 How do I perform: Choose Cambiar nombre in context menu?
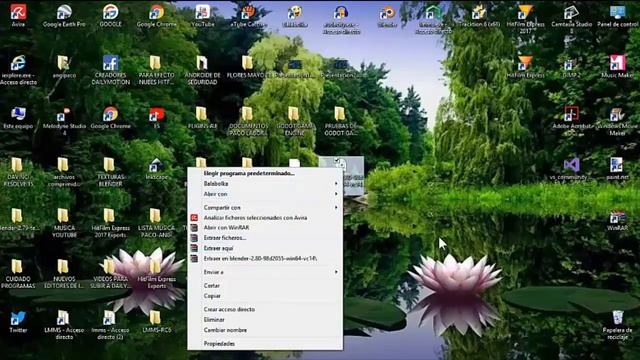pos(265,330)
